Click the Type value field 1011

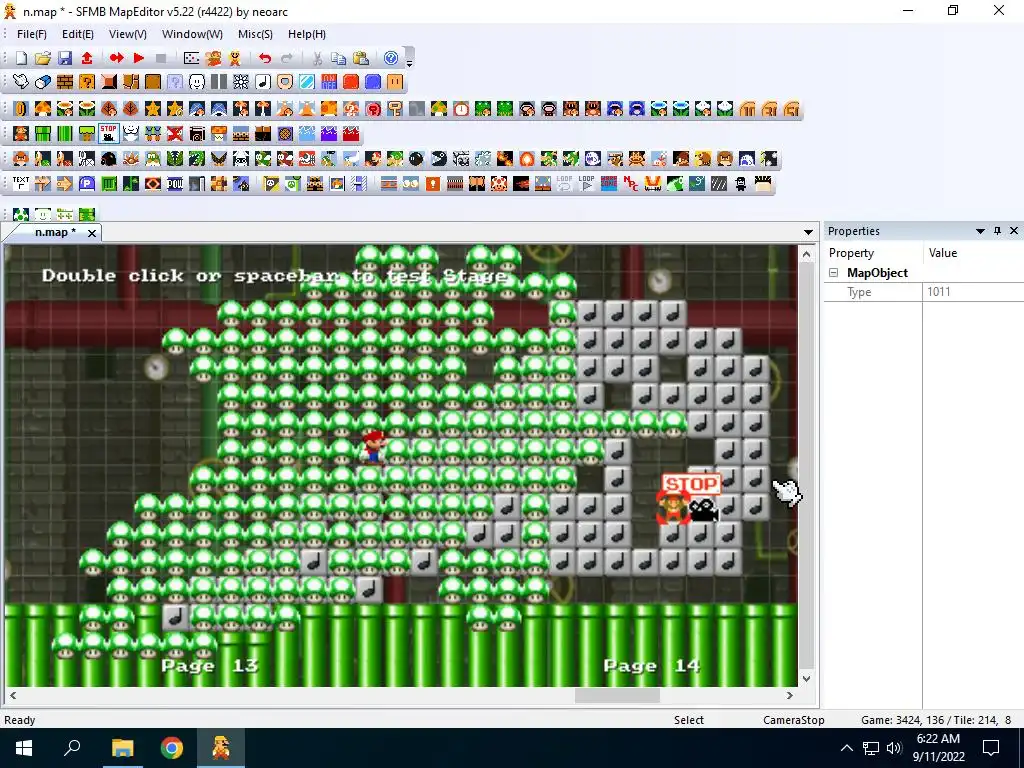[973, 292]
